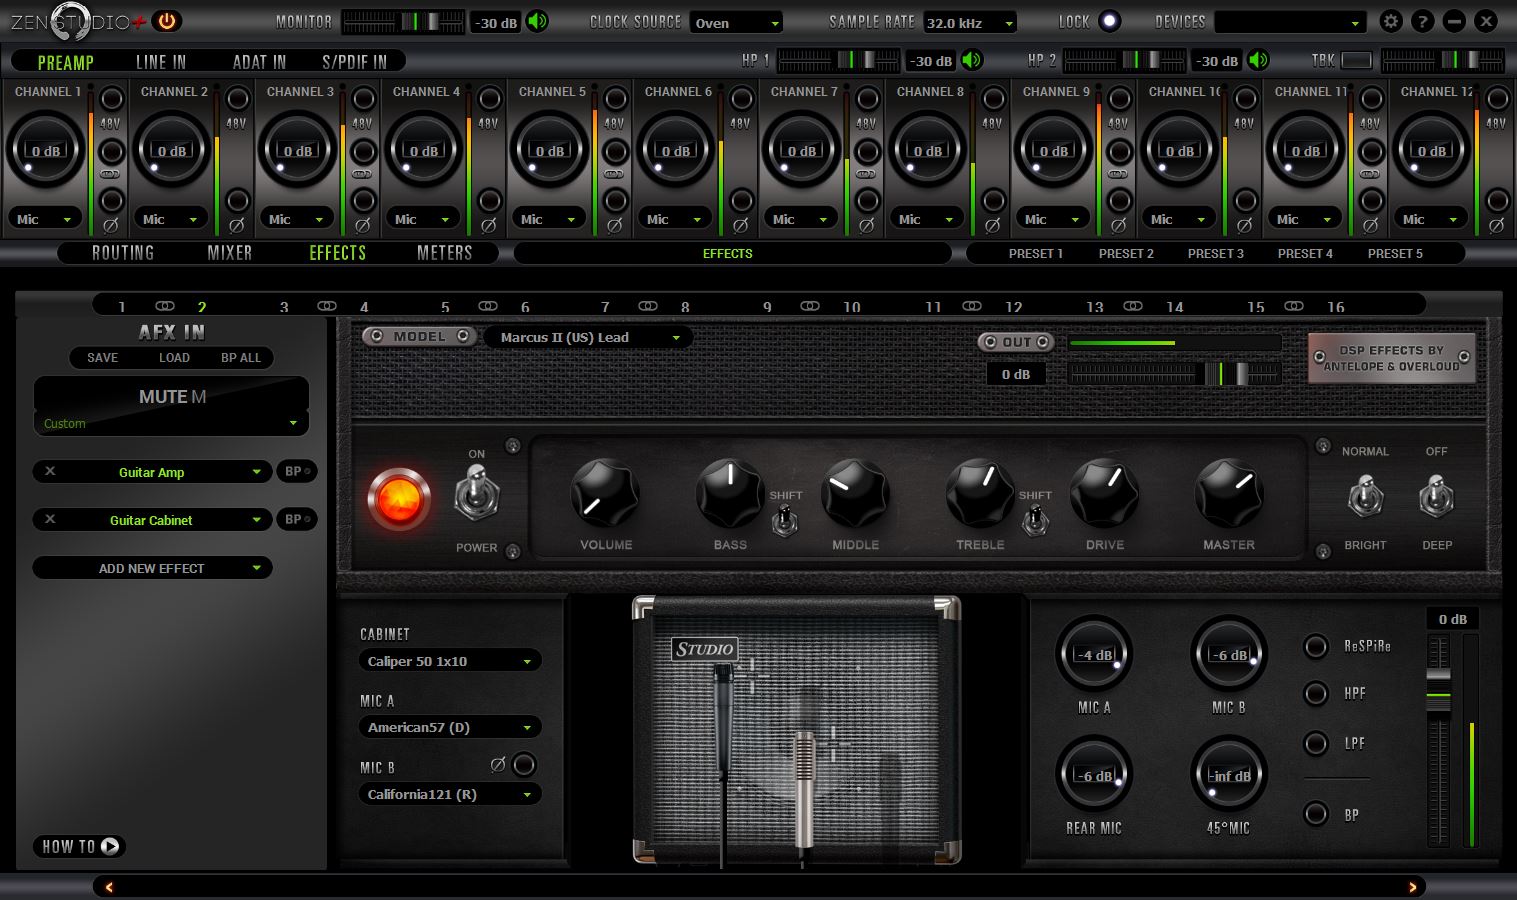Click the Lock indicator button
Image resolution: width=1517 pixels, height=900 pixels.
[1109, 21]
